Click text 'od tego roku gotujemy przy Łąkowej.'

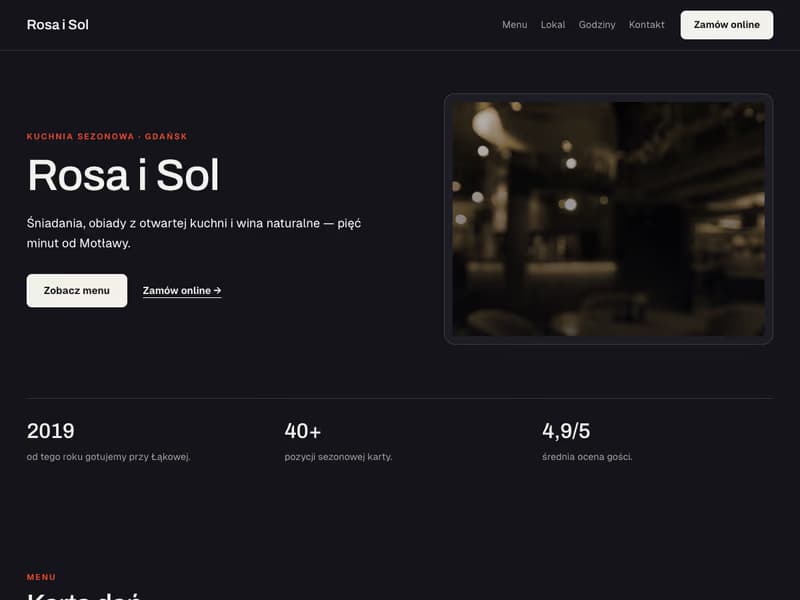(x=109, y=457)
